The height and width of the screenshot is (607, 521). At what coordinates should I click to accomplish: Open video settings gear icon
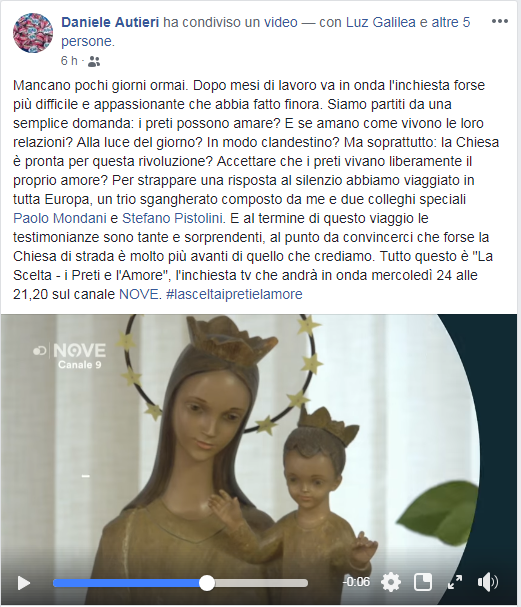(391, 582)
